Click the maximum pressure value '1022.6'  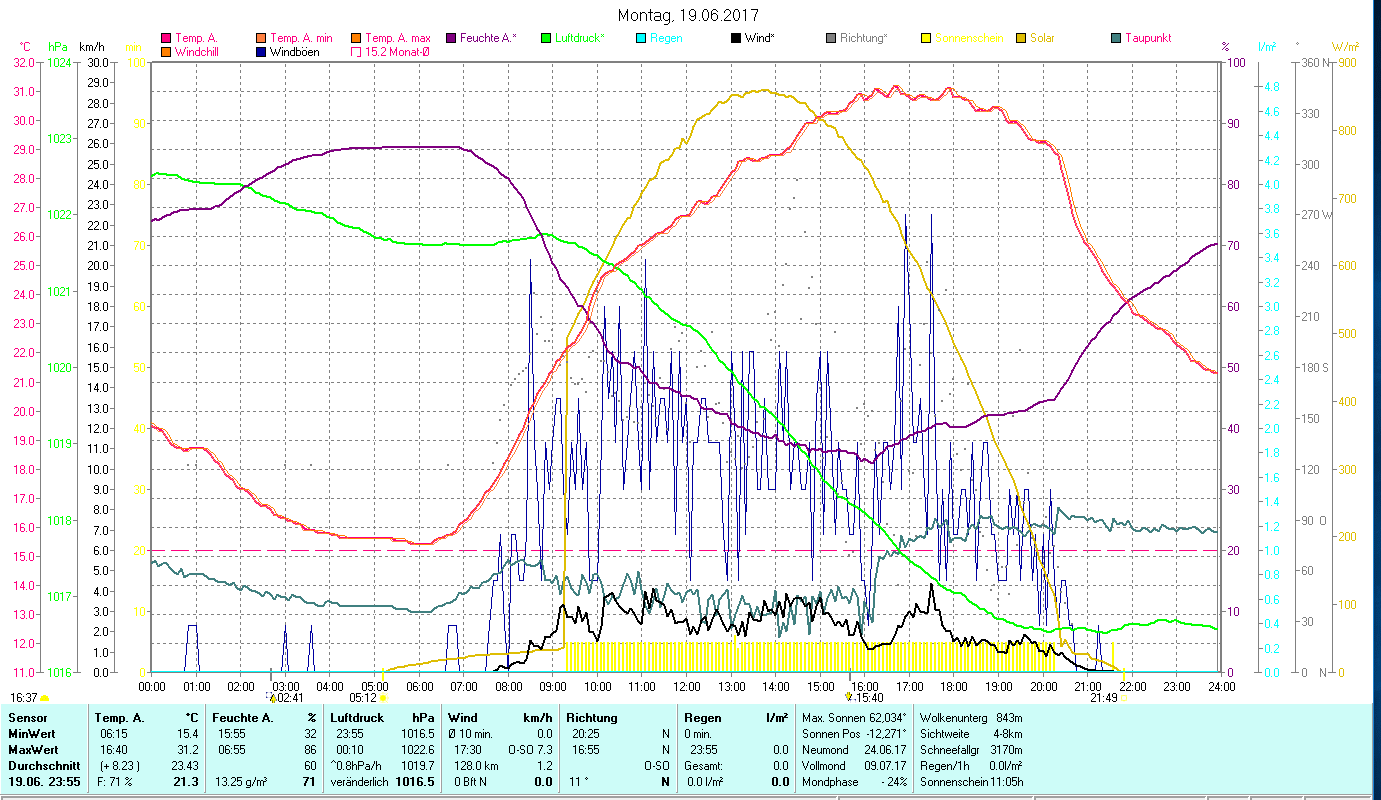(x=417, y=749)
